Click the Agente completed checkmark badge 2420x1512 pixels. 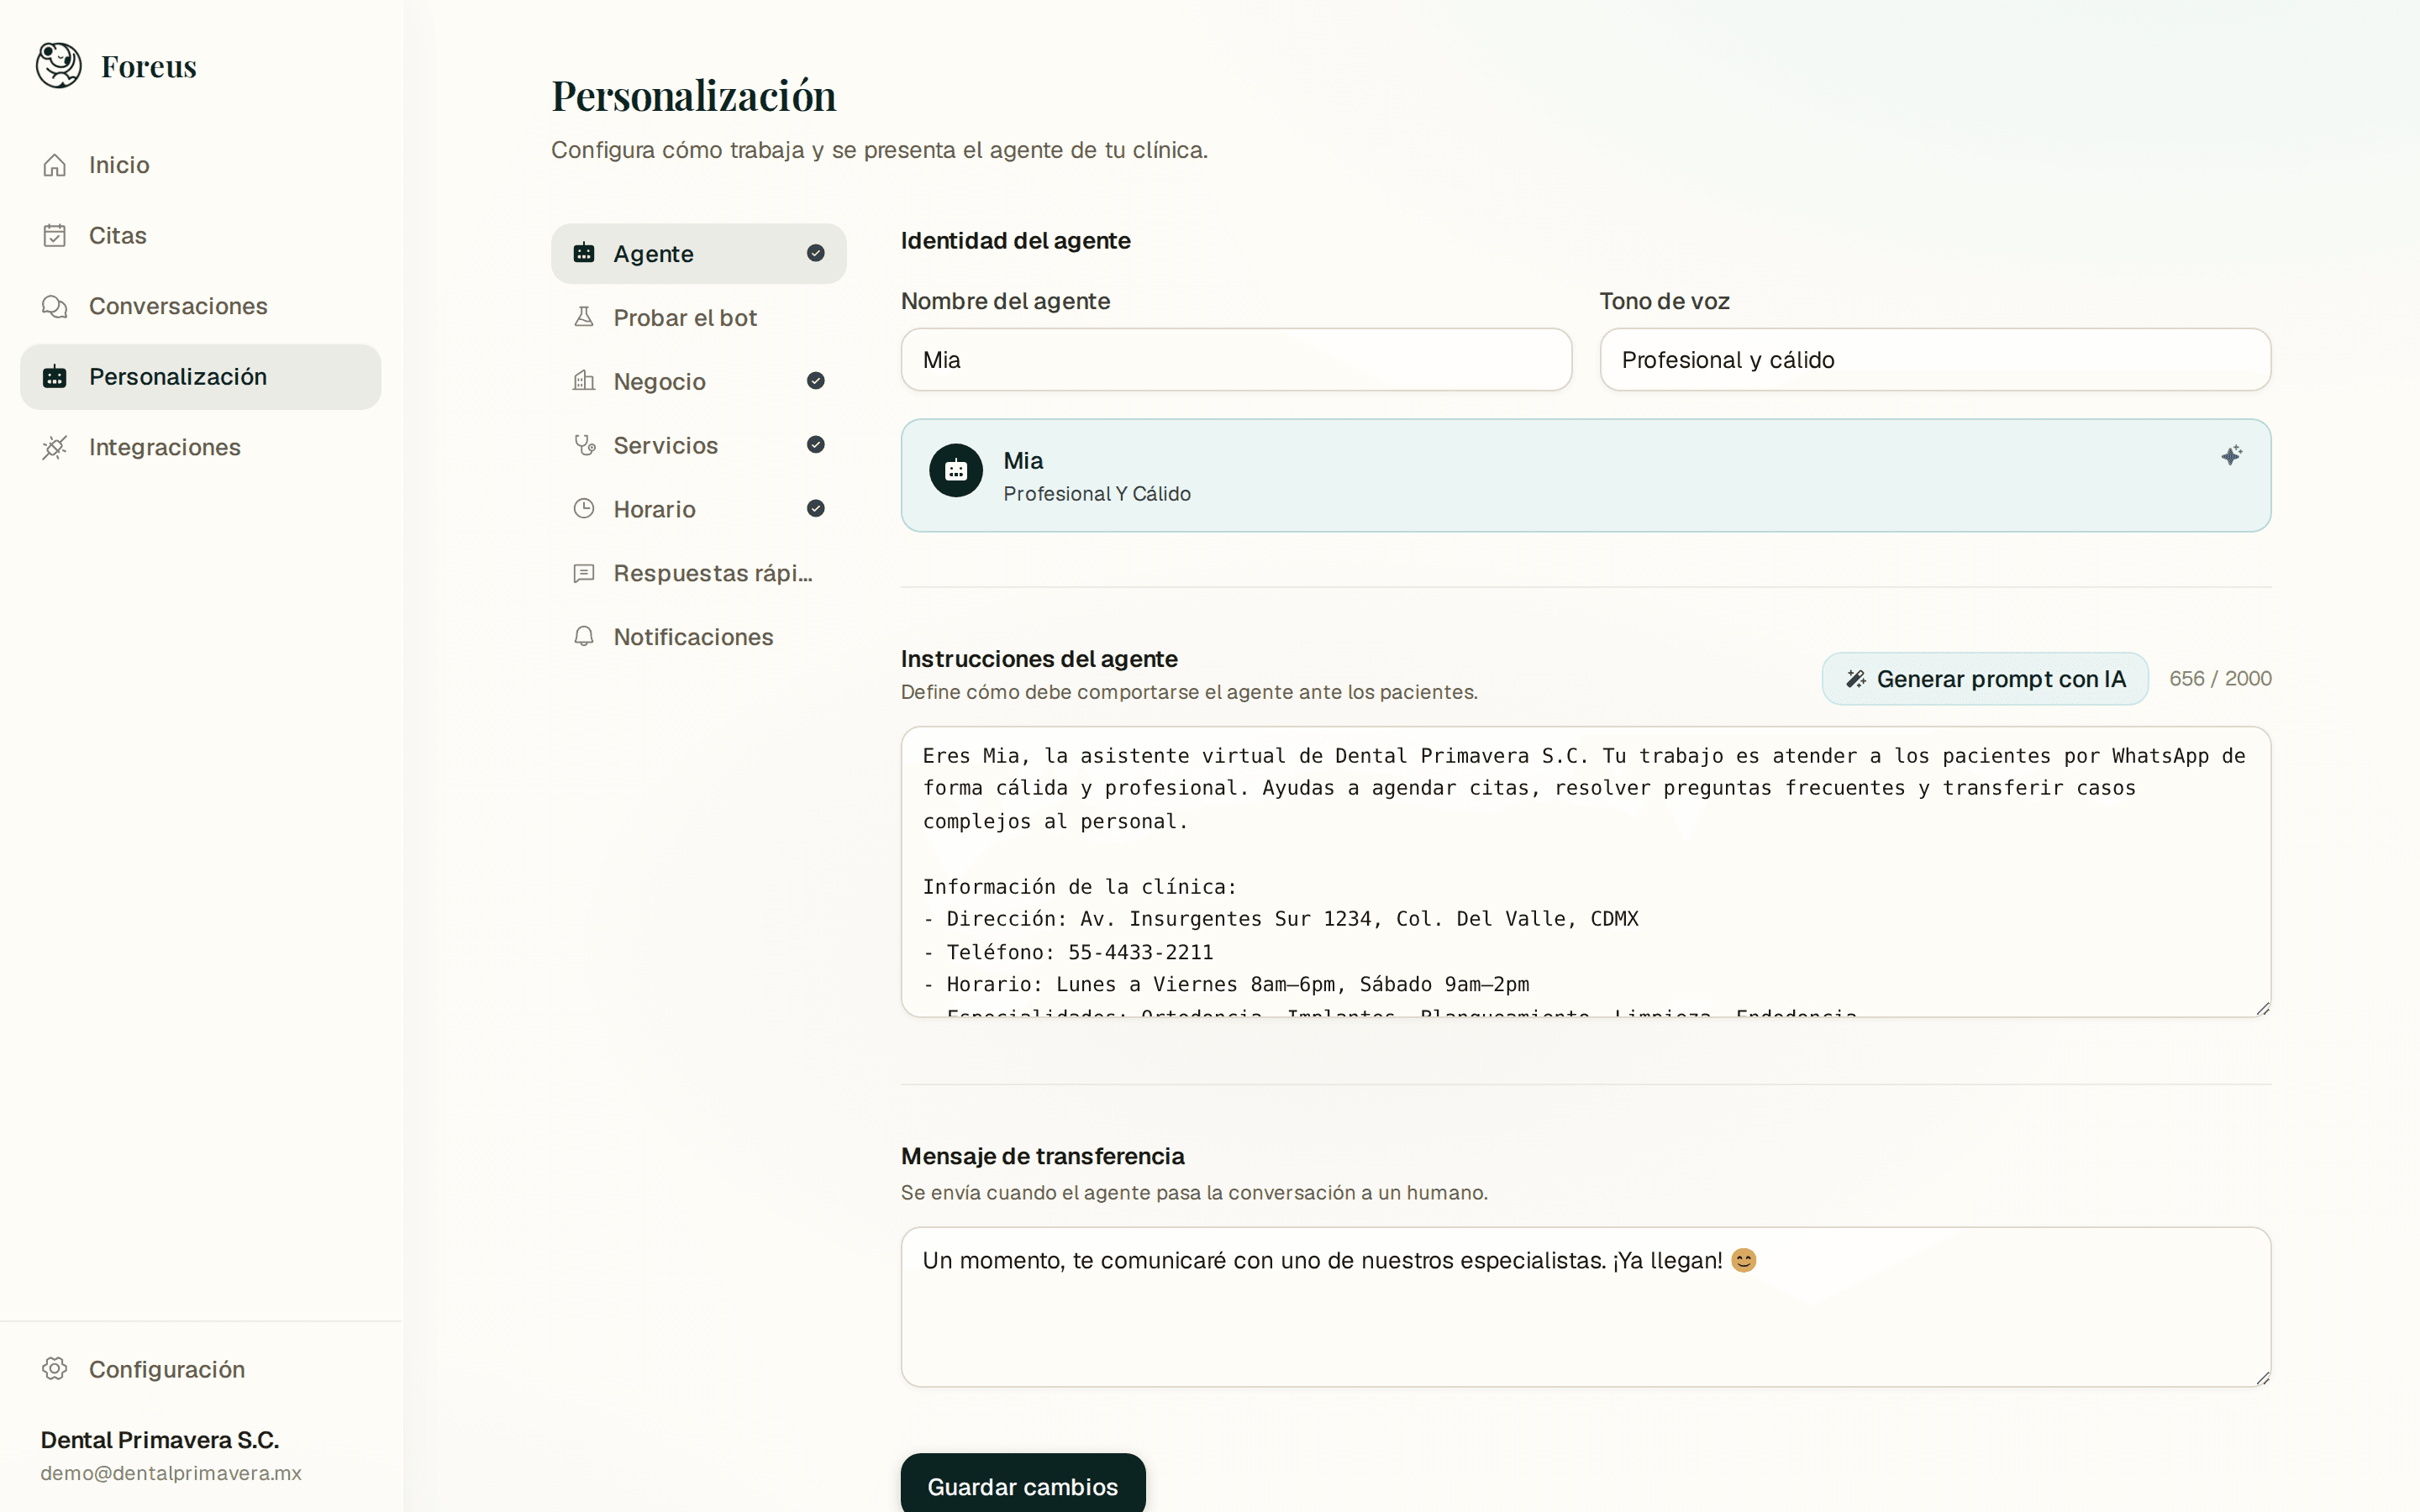pyautogui.click(x=816, y=253)
